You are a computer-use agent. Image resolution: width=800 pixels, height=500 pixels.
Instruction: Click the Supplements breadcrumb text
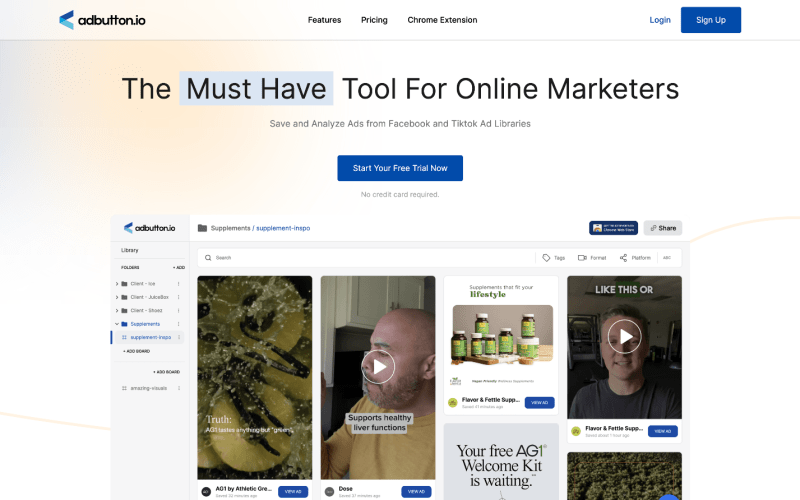point(230,228)
